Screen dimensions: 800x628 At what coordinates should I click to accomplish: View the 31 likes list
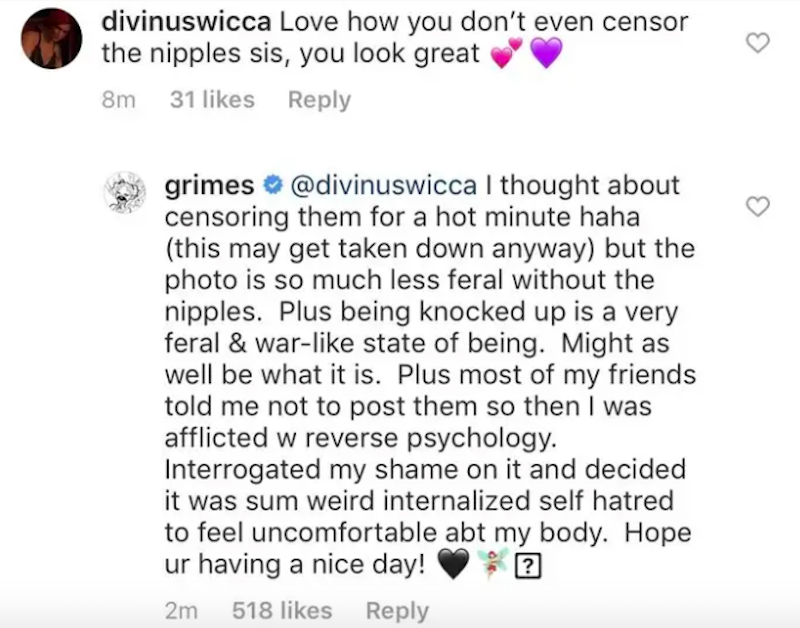[x=212, y=99]
